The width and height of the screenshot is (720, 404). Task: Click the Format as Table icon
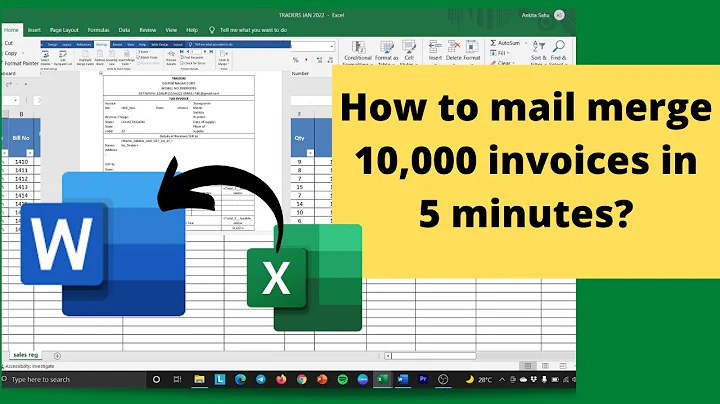click(x=386, y=48)
